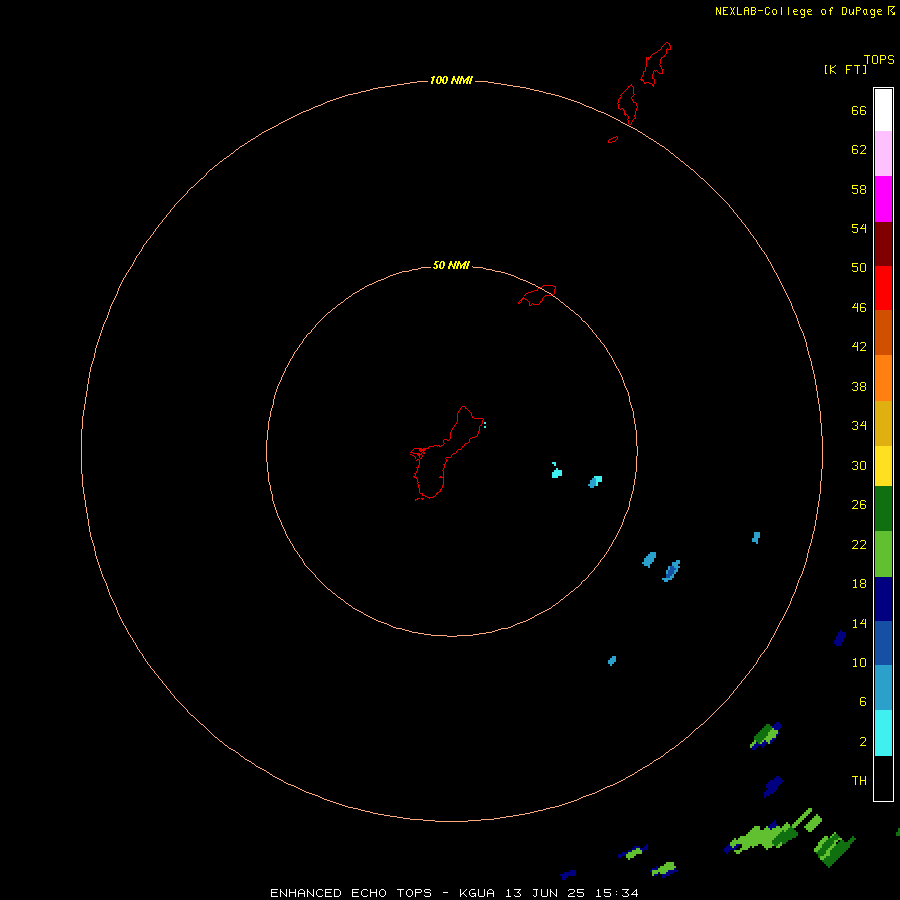Click the 'NEXLAB-College of DuPage' header text
The height and width of the screenshot is (900, 900).
point(798,11)
